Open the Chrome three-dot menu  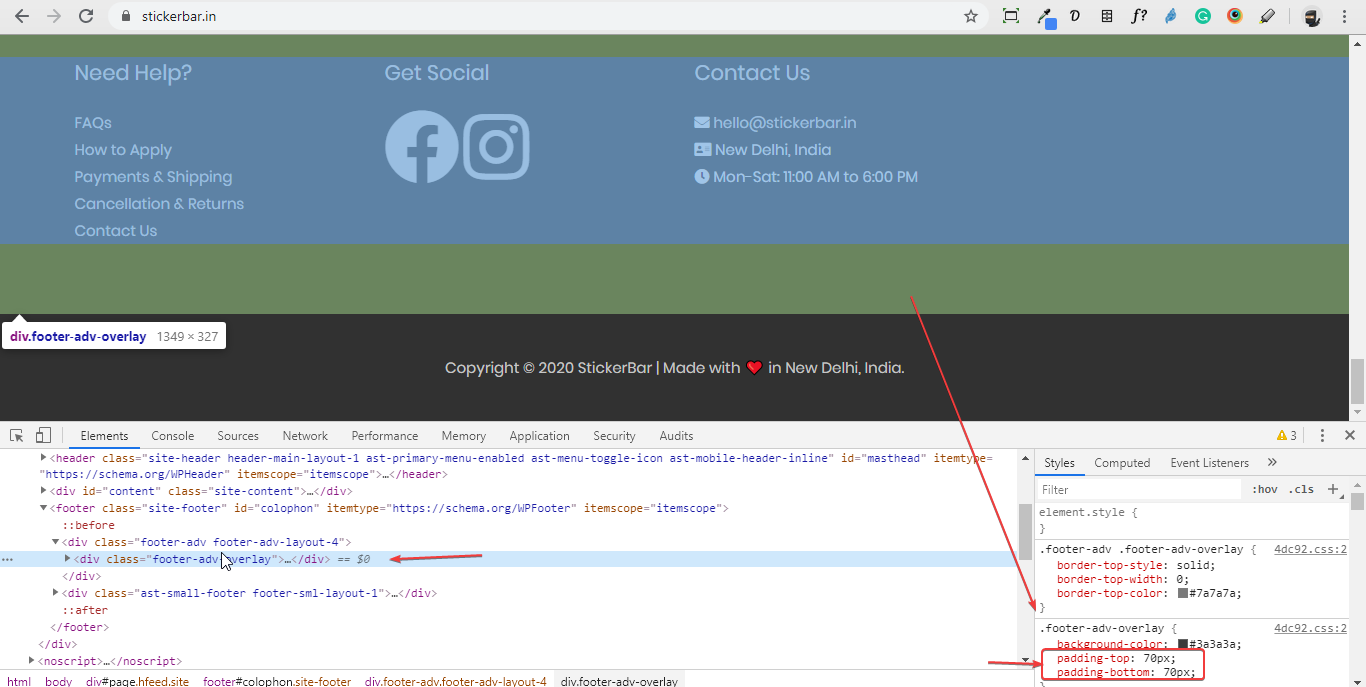coord(1345,16)
